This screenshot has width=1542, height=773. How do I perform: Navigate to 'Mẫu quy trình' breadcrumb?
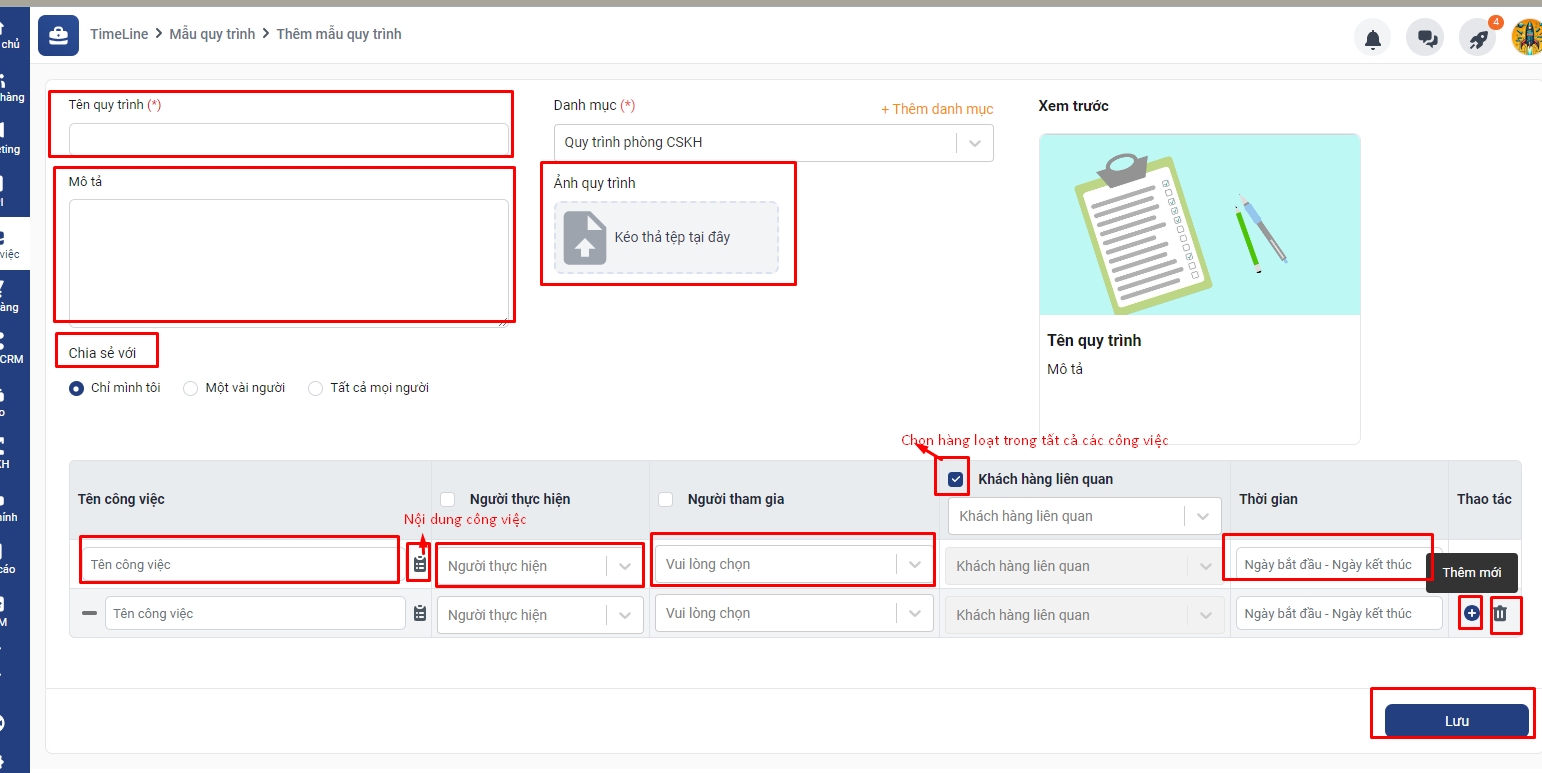[x=212, y=34]
